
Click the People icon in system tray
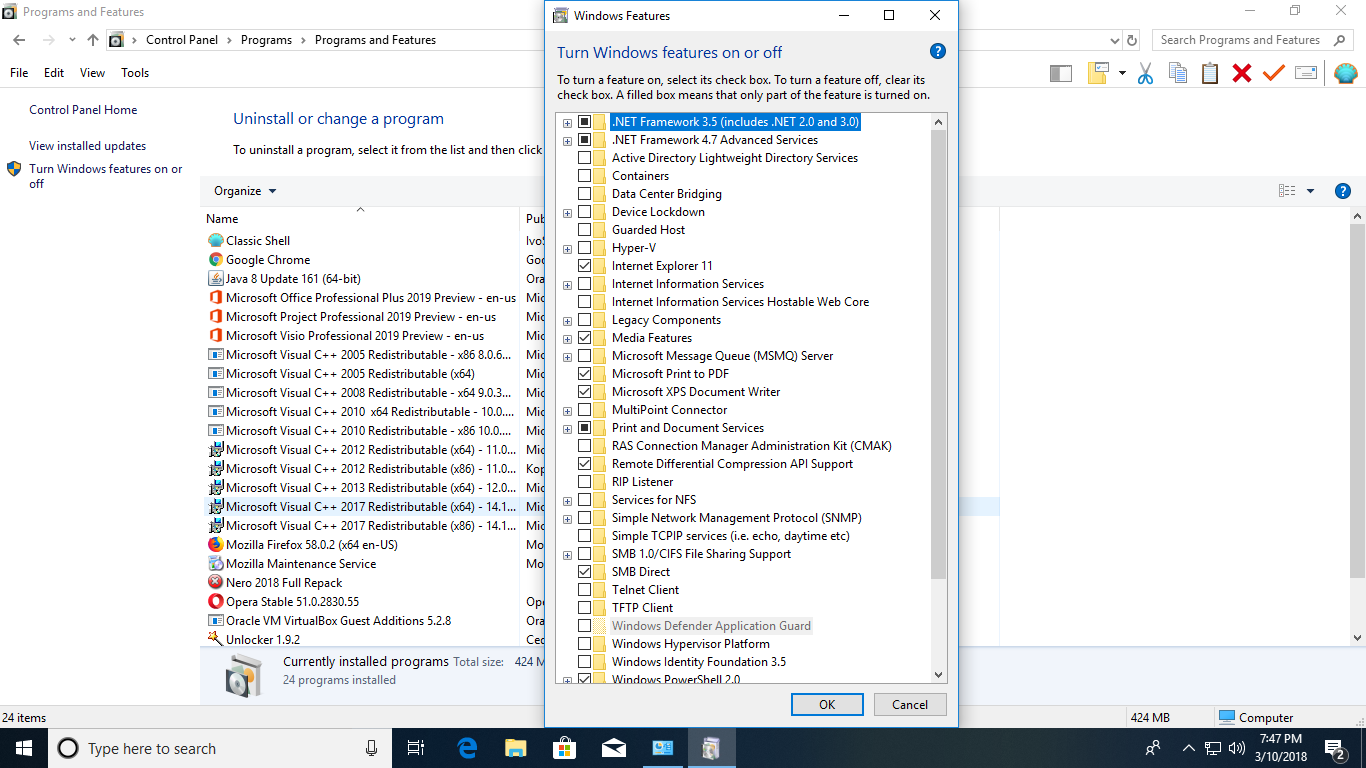click(x=1153, y=748)
